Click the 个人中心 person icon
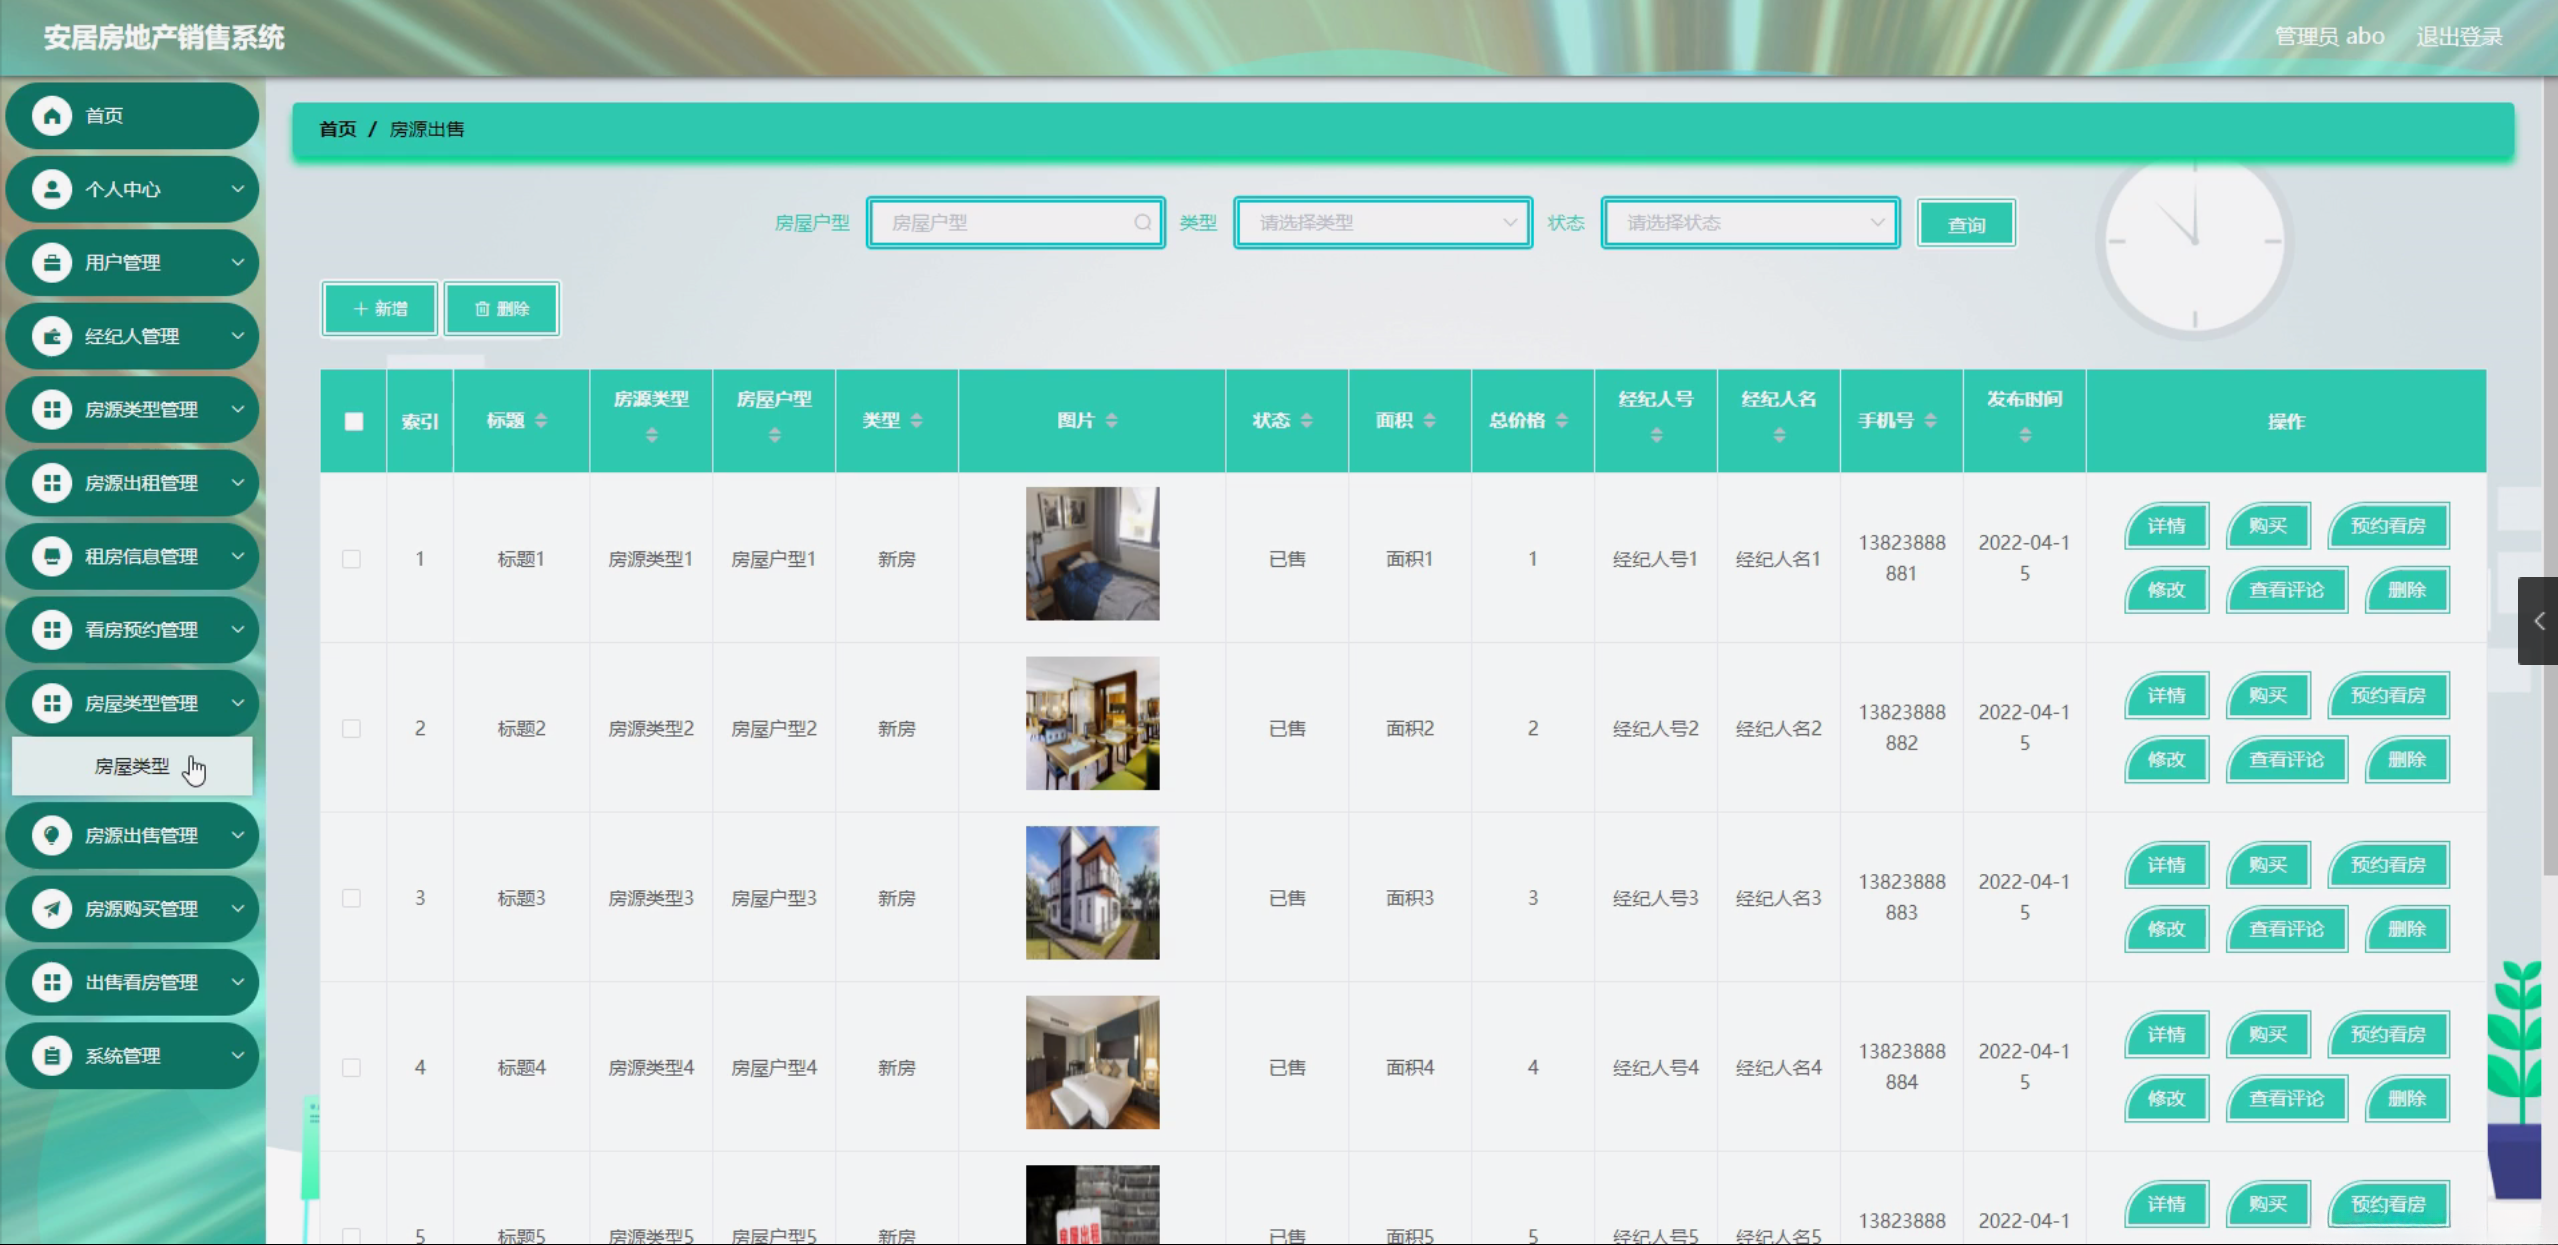This screenshot has width=2558, height=1245. [52, 189]
